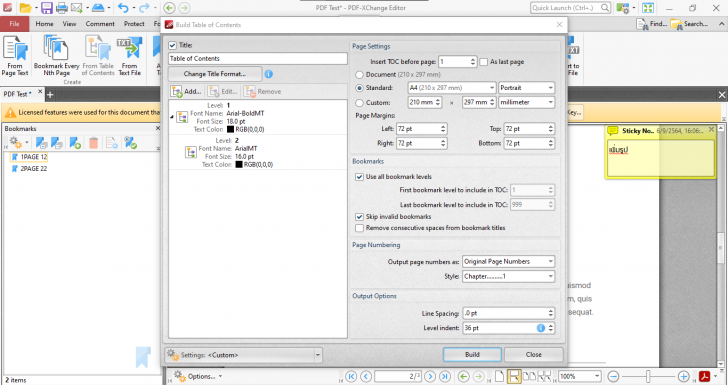Uncheck the Title checkbox
Screen dimensions: 728x385
pos(172,45)
